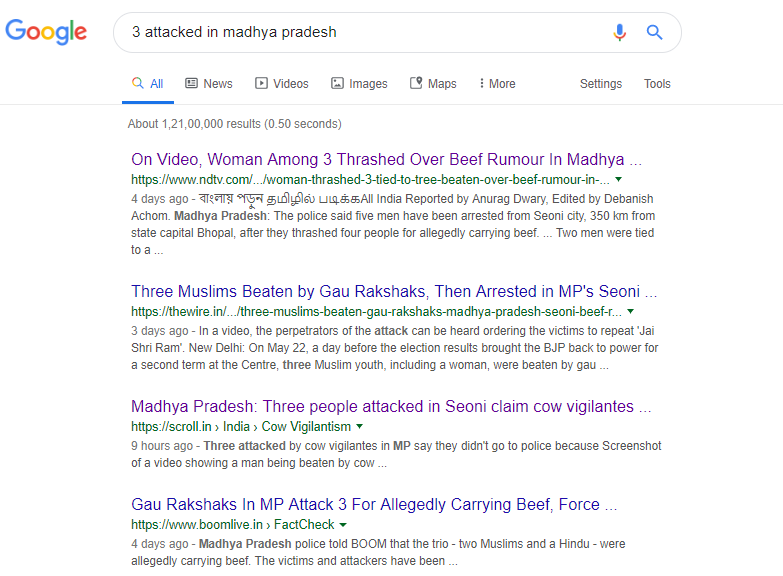Screen dimensions: 783x576
Task: Open search Tools
Action: 657,83
